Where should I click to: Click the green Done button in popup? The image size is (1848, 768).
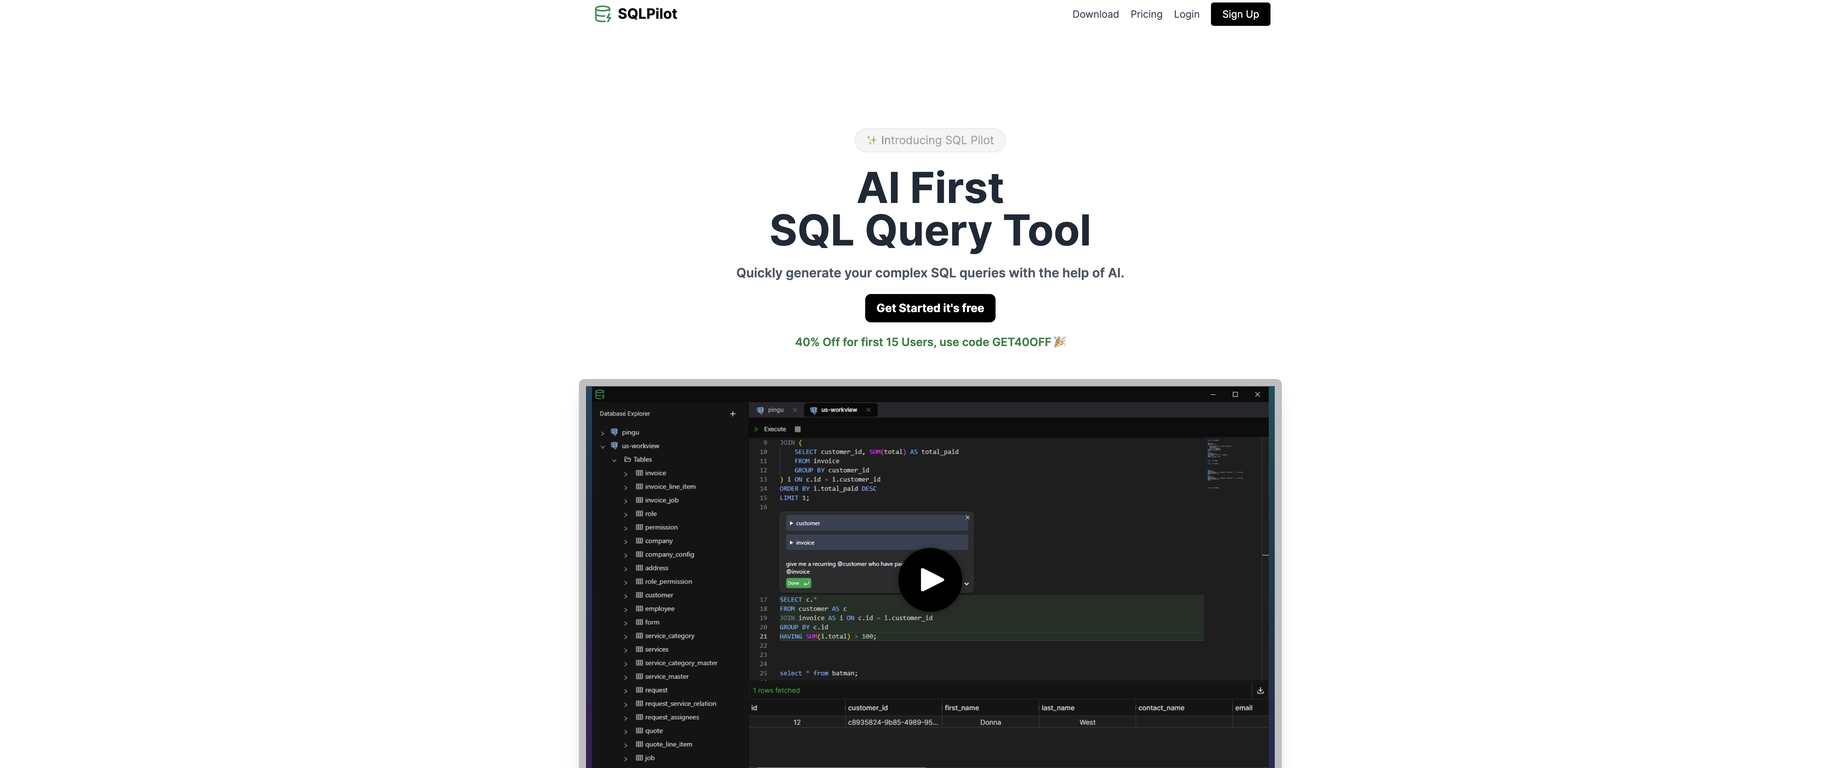[797, 583]
